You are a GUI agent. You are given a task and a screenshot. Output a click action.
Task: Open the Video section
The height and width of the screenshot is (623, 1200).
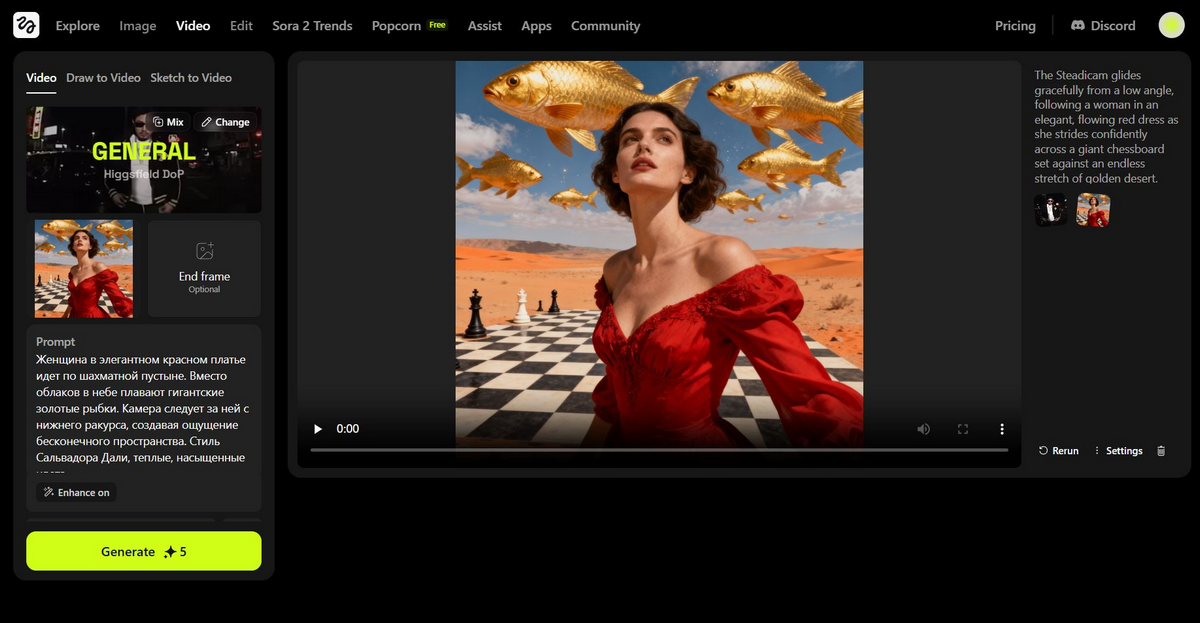[x=193, y=26]
